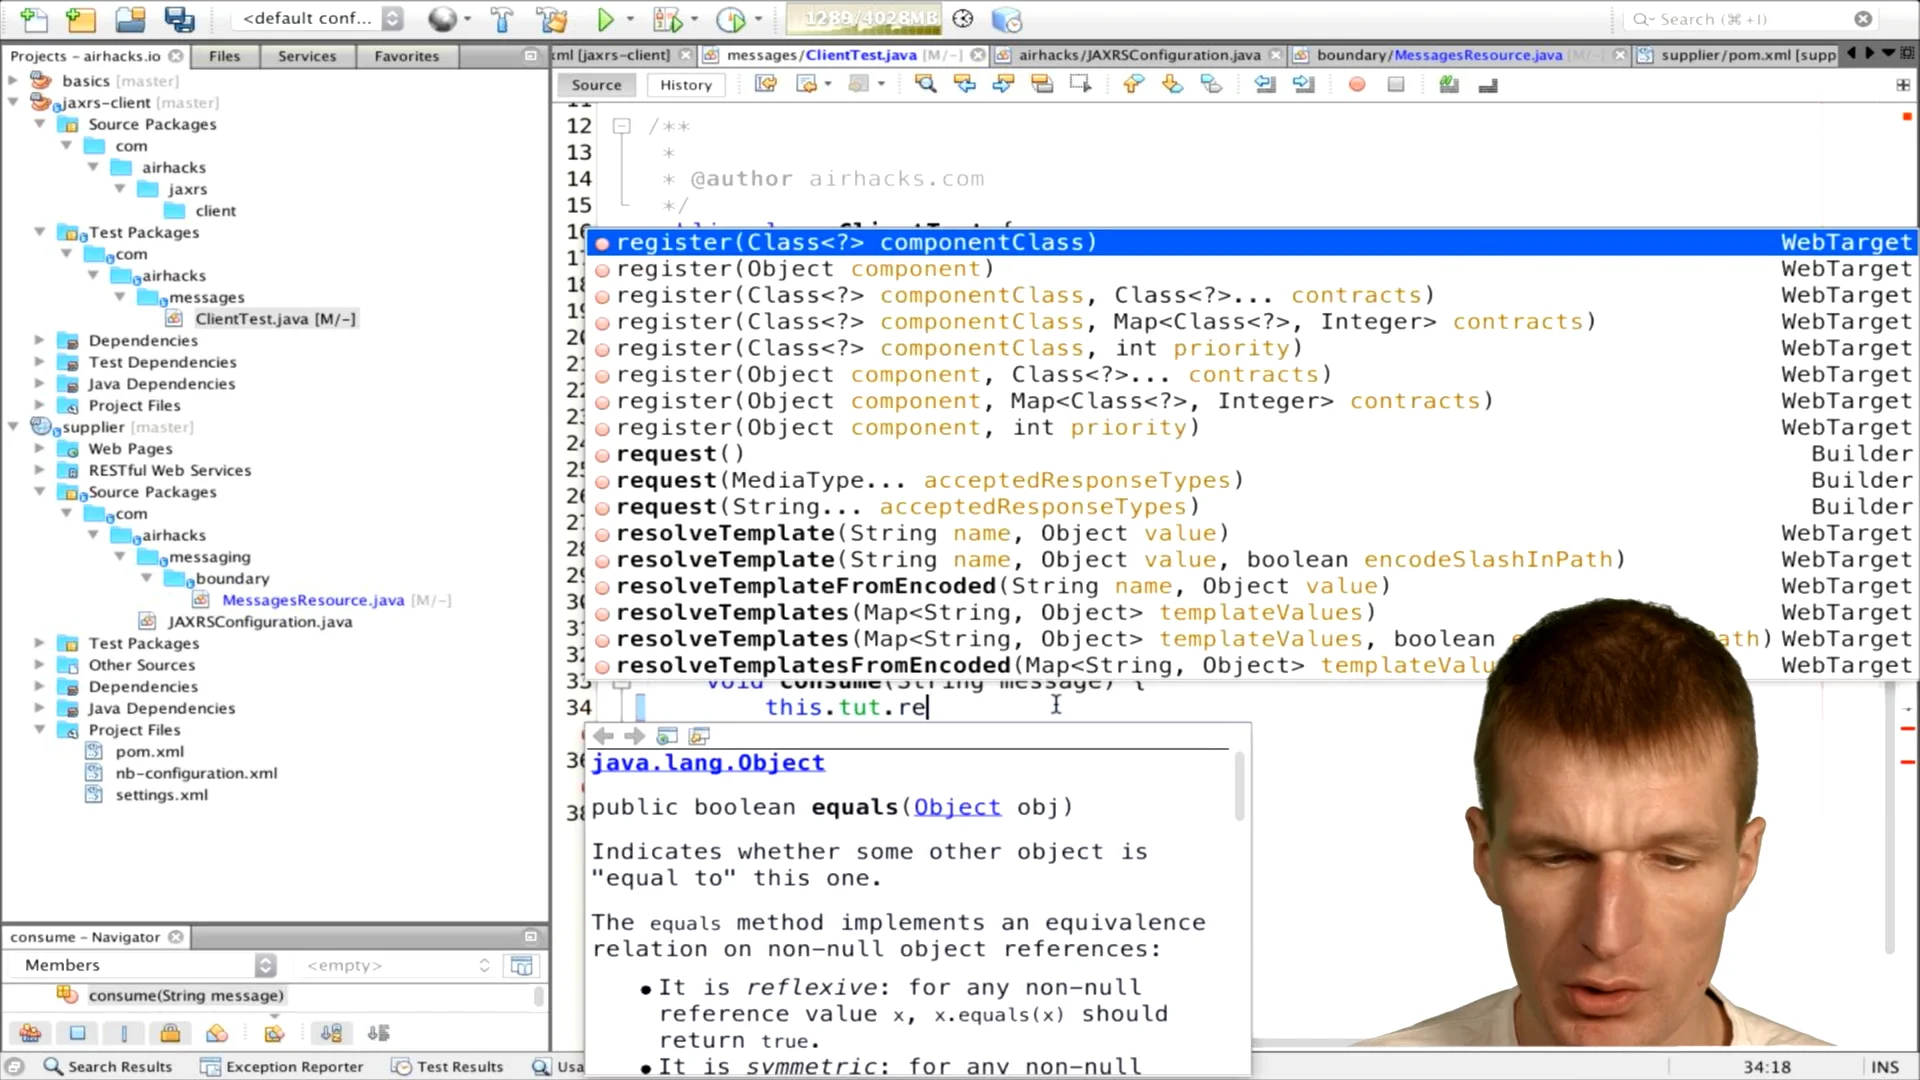
Task: Click Next Bookmark icon
Action: click(x=1172, y=85)
